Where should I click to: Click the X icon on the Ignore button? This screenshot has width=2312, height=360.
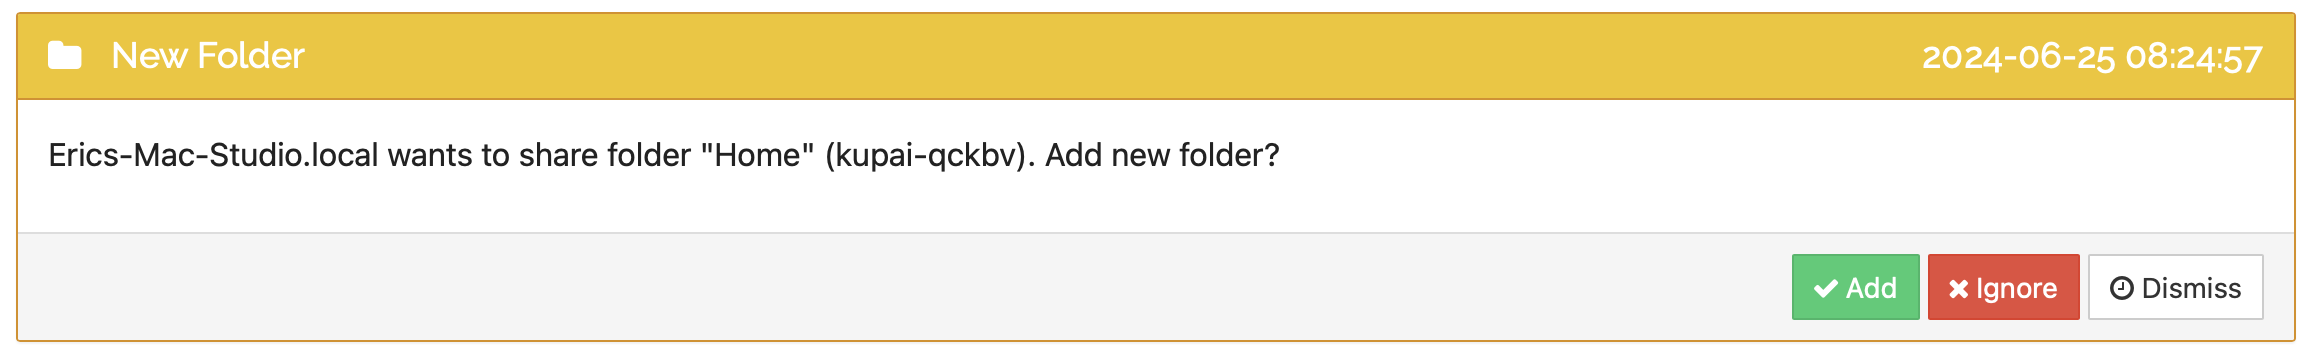(x=1958, y=289)
